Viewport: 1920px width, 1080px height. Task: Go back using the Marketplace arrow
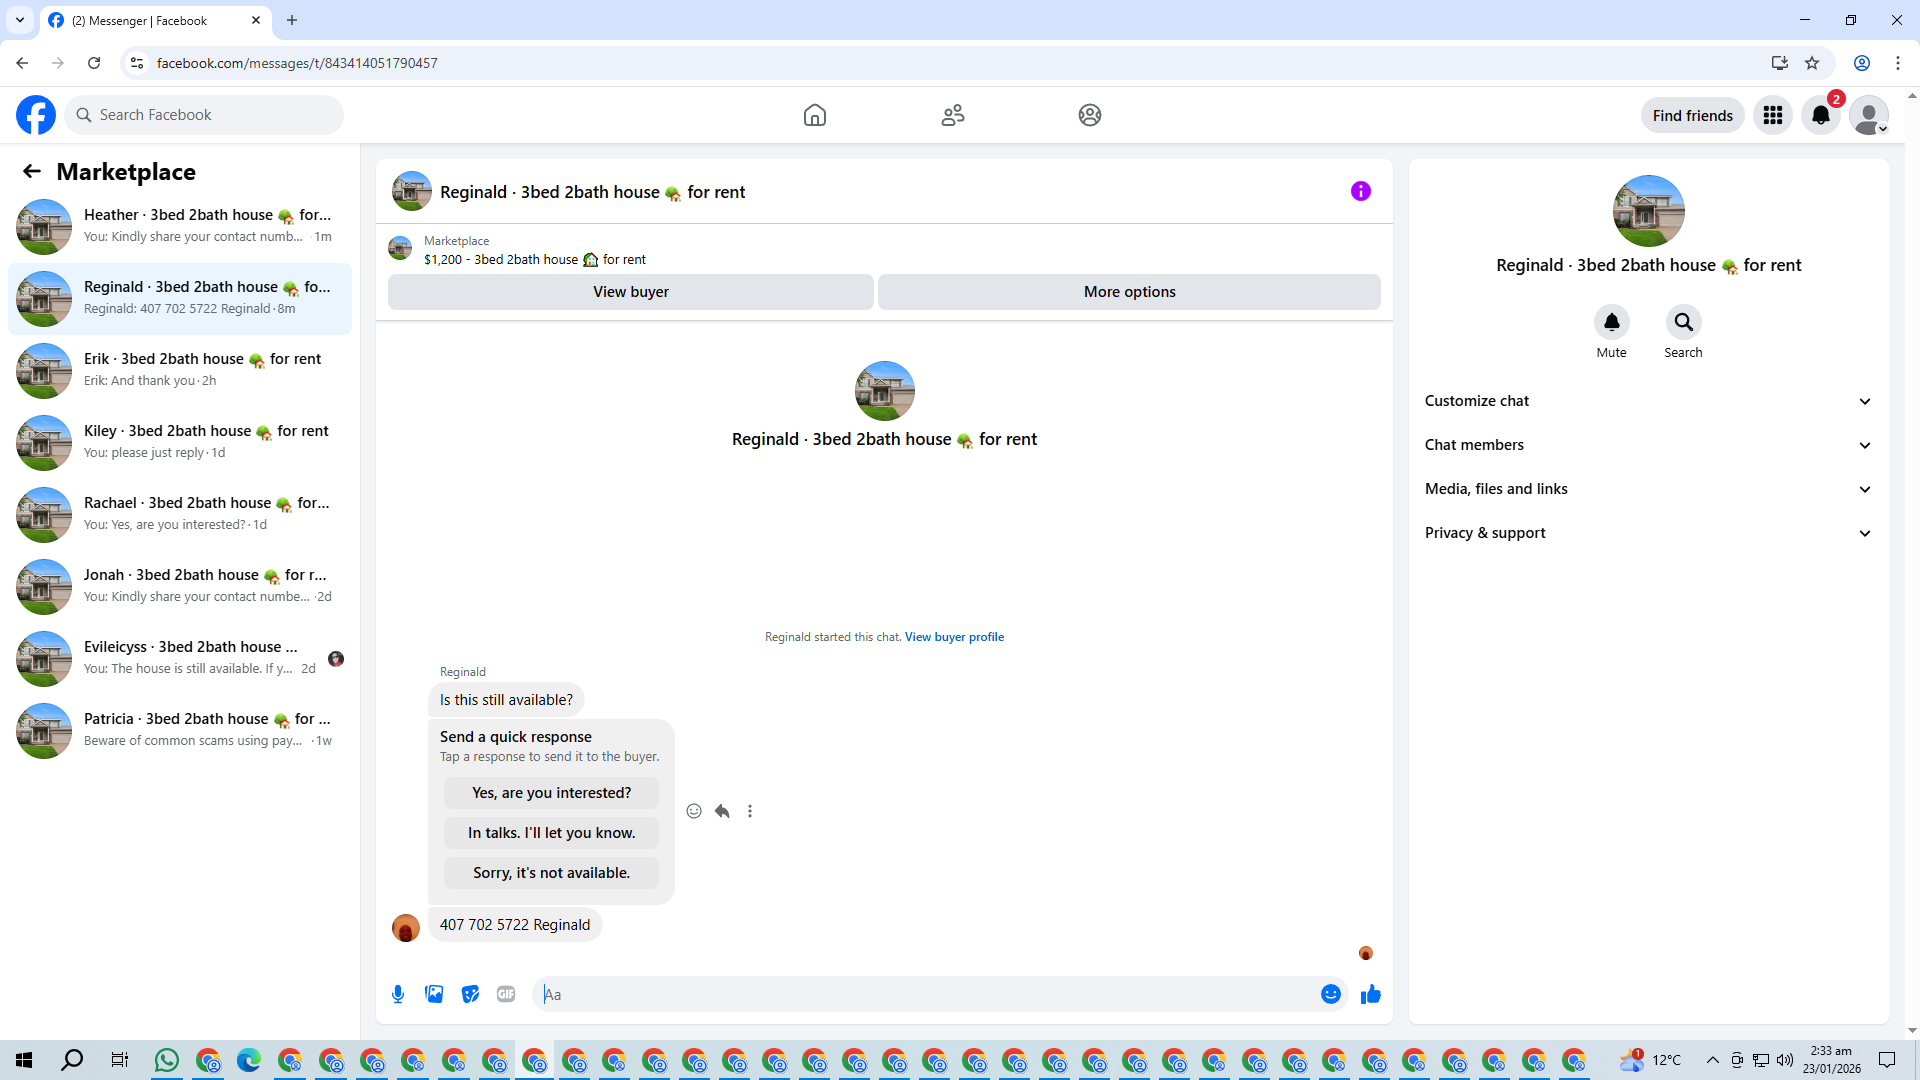tap(32, 171)
